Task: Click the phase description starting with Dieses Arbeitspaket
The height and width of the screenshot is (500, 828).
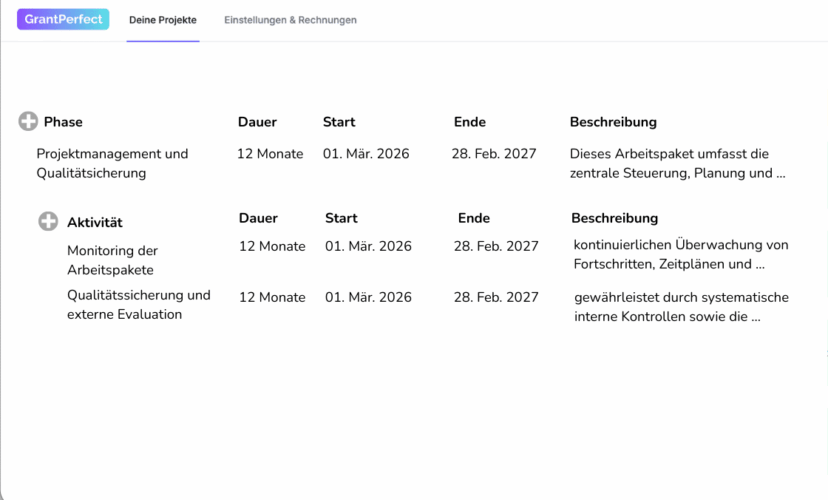Action: [676, 163]
